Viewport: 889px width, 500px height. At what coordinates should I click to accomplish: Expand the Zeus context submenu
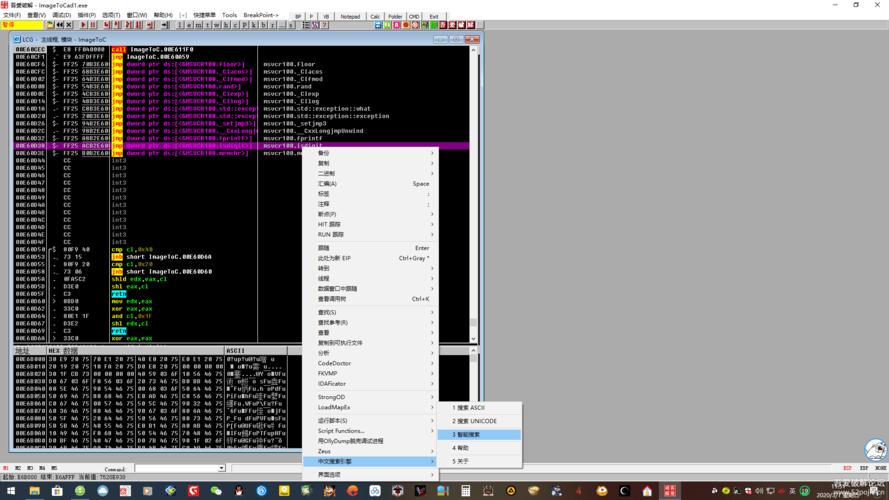point(370,451)
